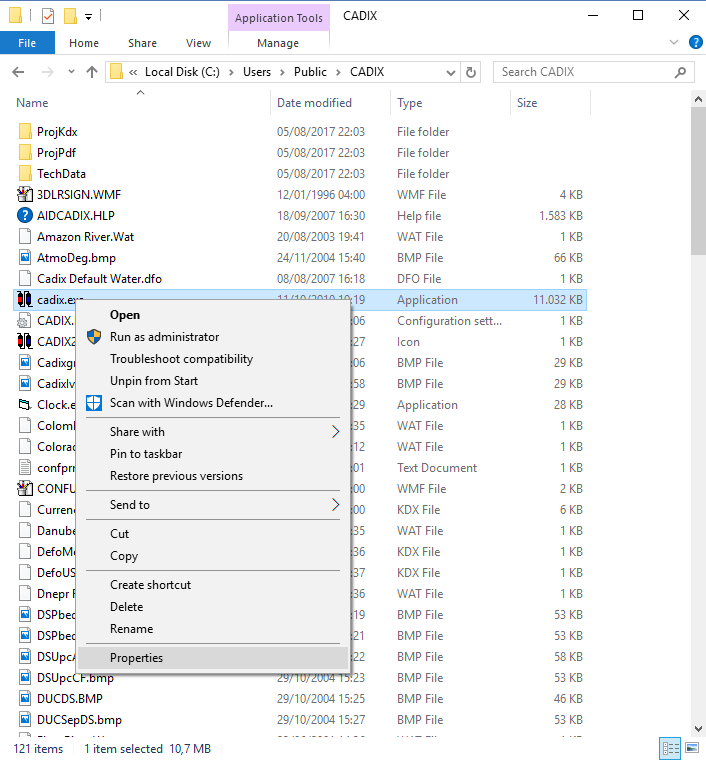This screenshot has width=706, height=760.
Task: Choose Pin to taskbar
Action: pos(146,454)
